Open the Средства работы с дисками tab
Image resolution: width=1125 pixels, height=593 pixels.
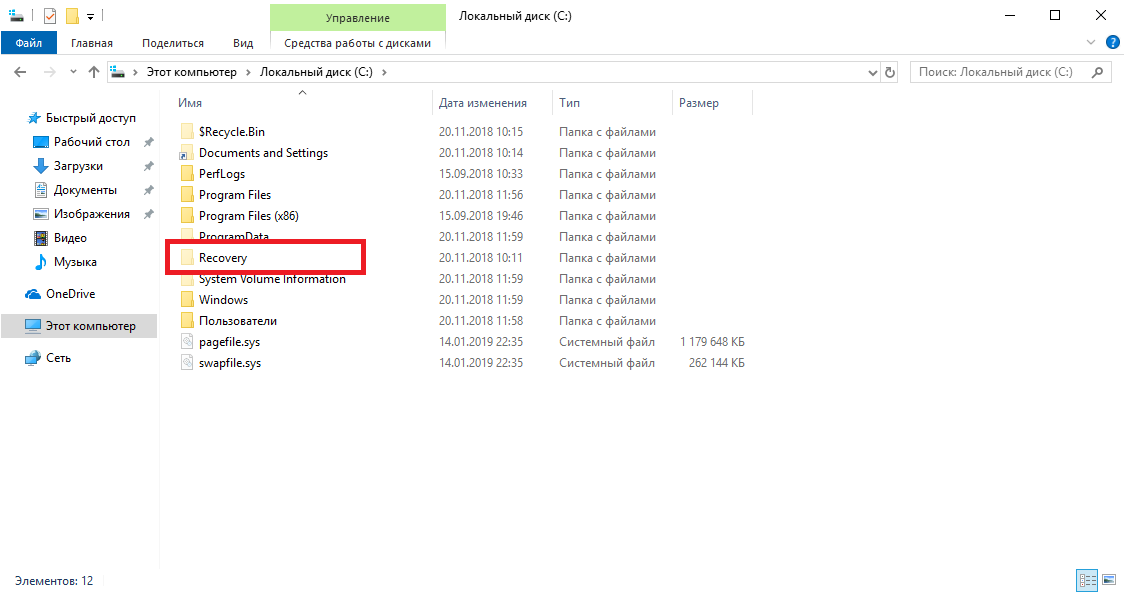[357, 43]
